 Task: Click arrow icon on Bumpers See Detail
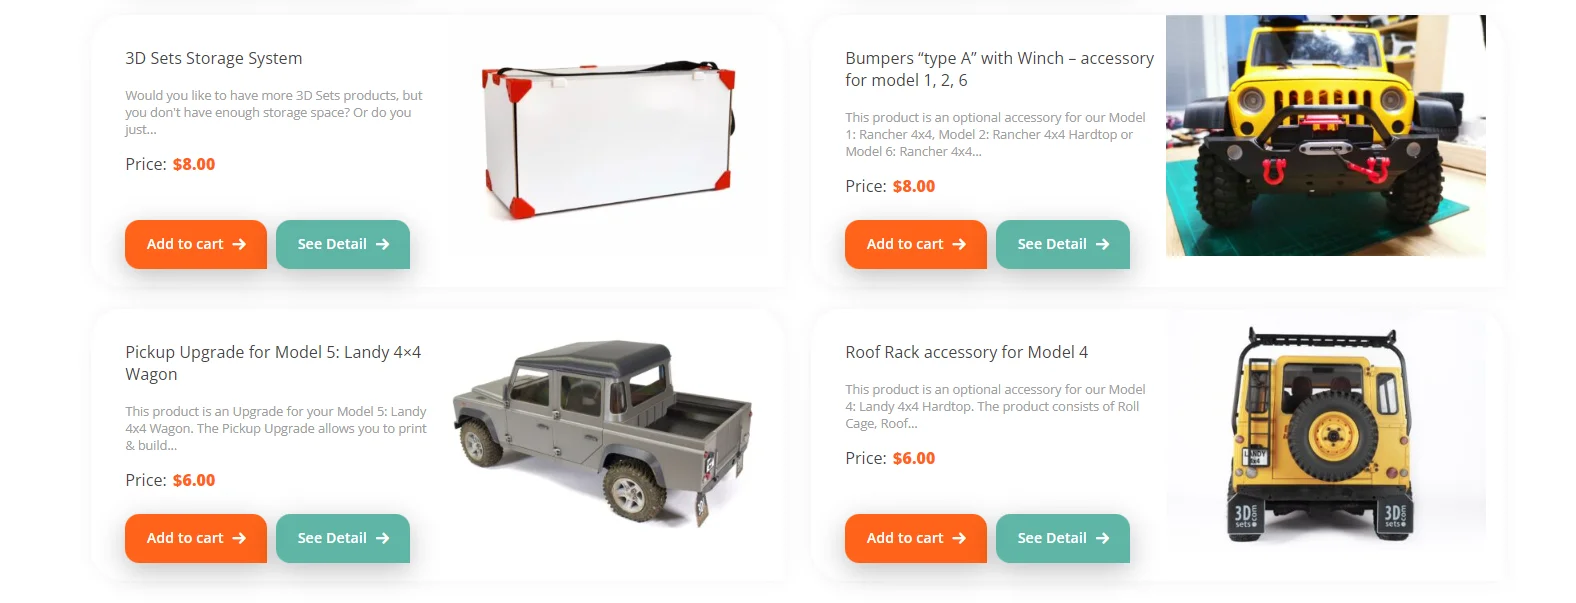[1103, 244]
